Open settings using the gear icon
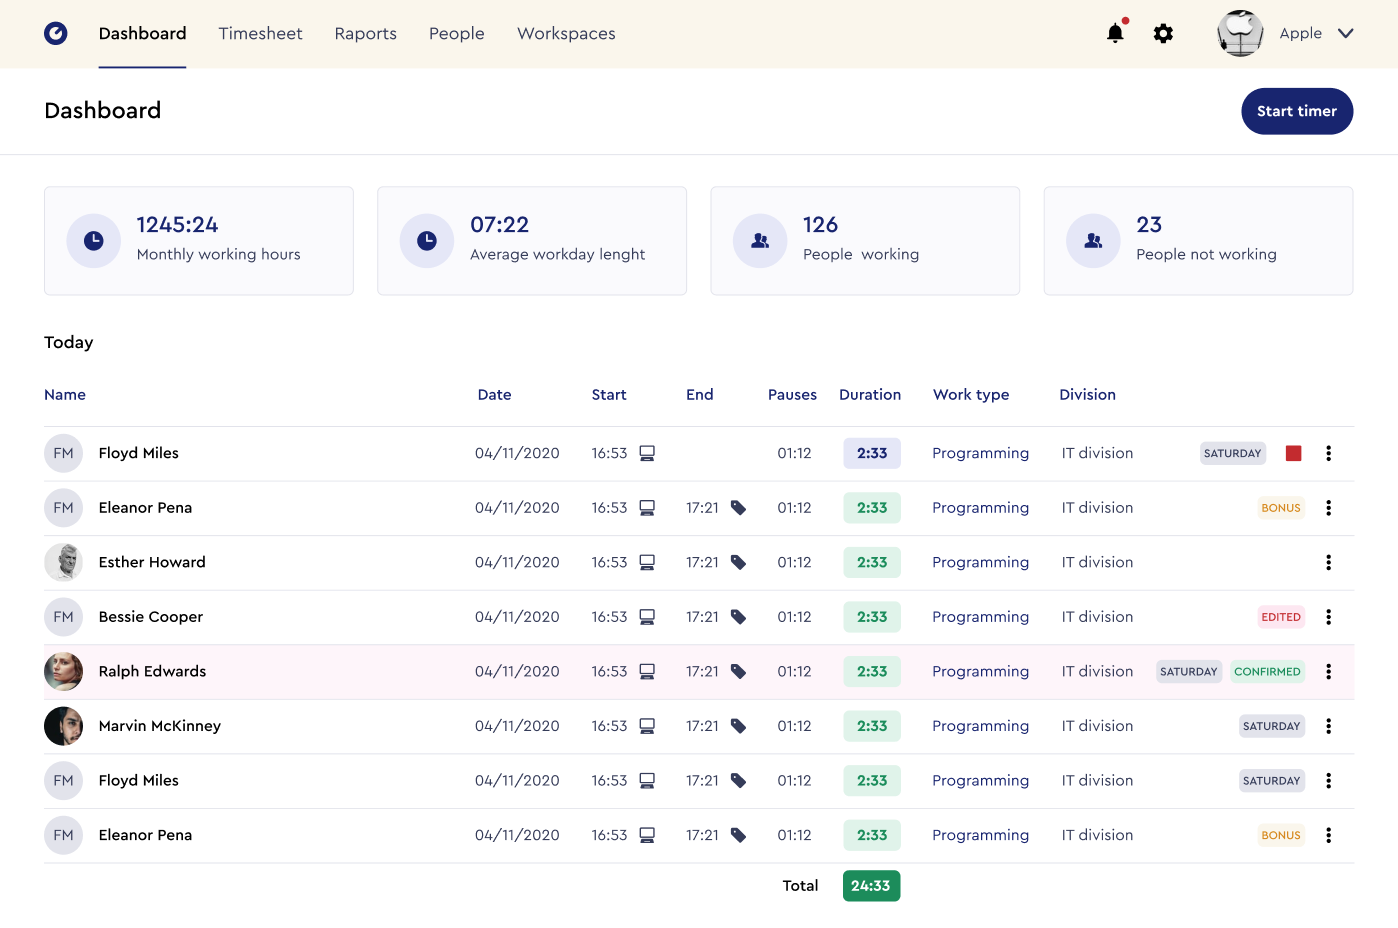Screen dimensions: 1398x928 pos(1163,33)
